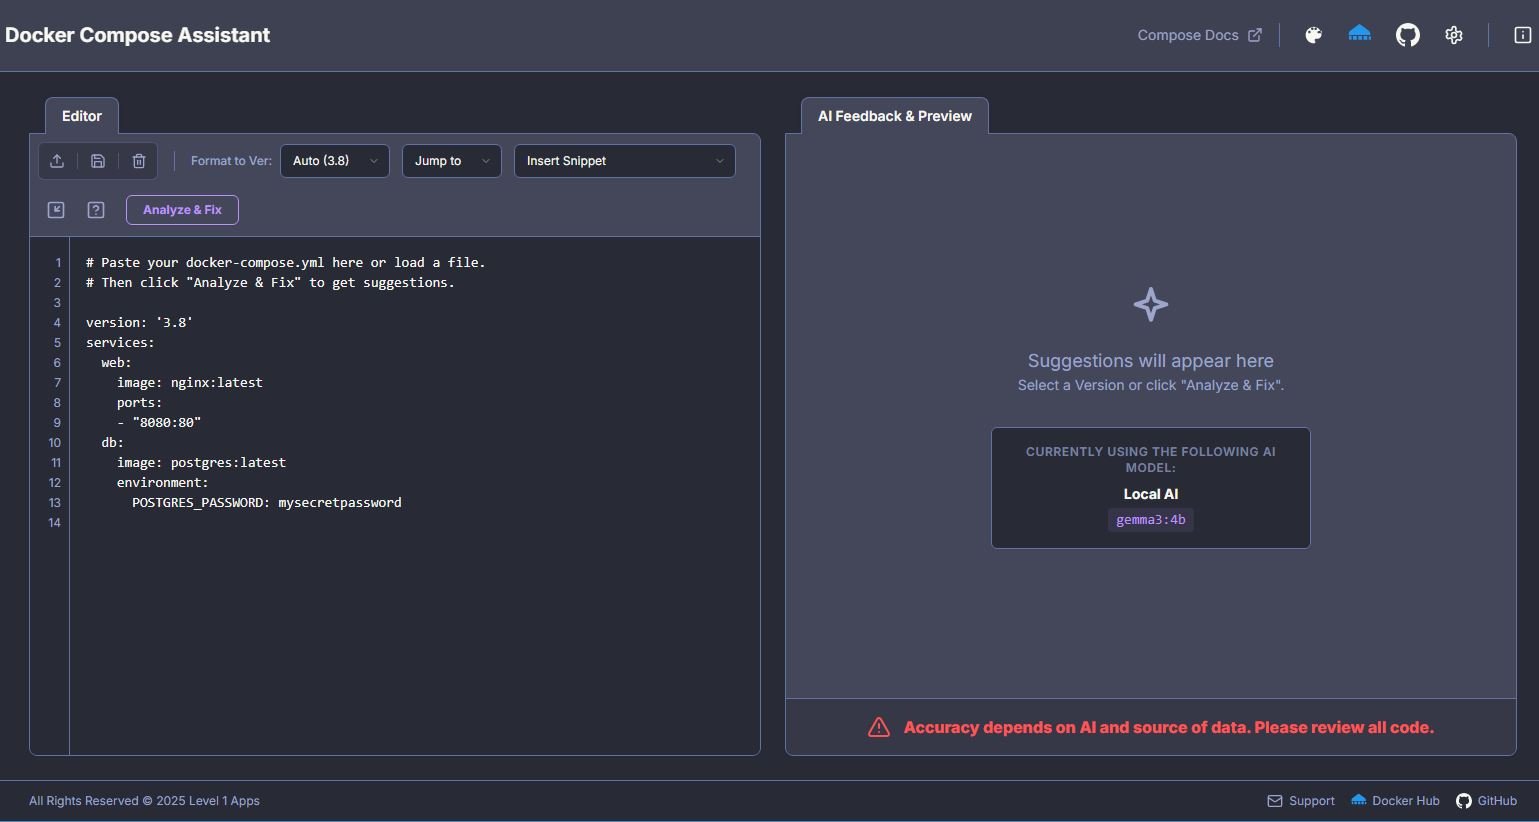
Task: Click the collapse editor arrow icon
Action: click(x=56, y=210)
